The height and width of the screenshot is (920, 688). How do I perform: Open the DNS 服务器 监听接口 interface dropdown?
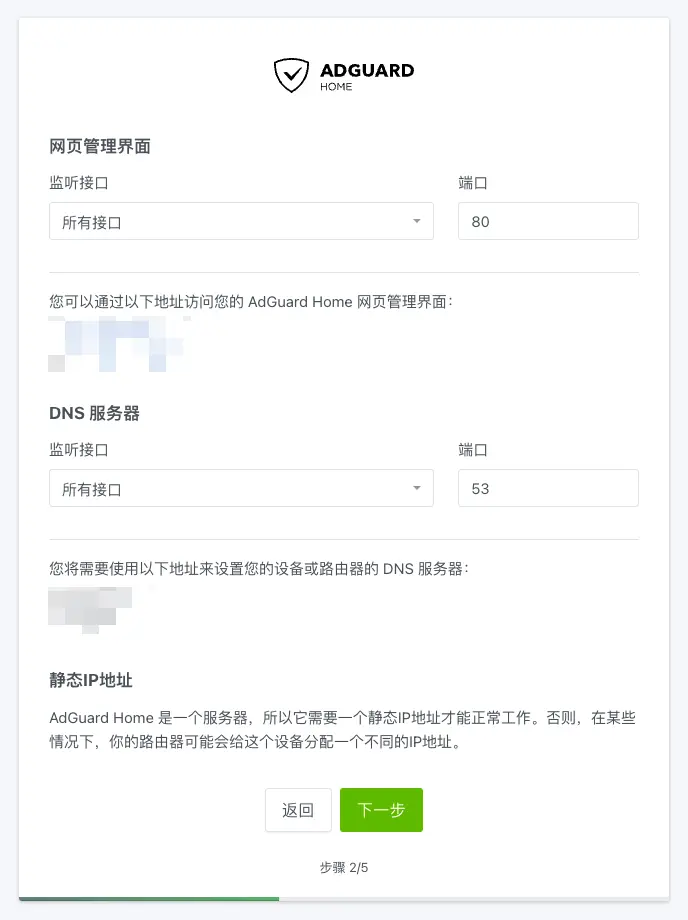coord(240,488)
